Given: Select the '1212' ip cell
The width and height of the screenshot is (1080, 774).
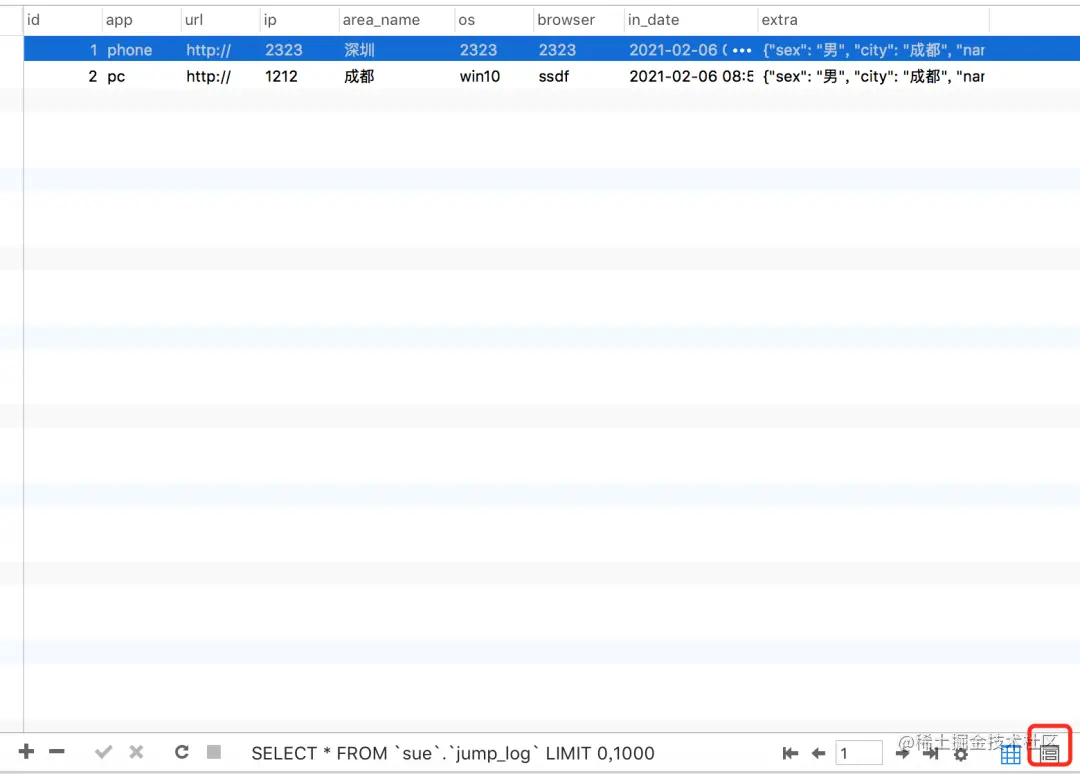Looking at the screenshot, I should tap(299, 76).
